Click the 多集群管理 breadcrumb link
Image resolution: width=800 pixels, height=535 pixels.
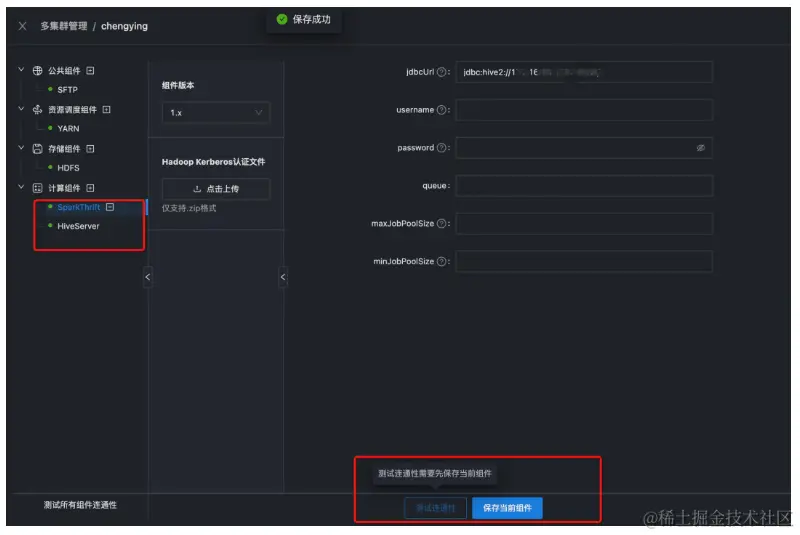point(64,26)
